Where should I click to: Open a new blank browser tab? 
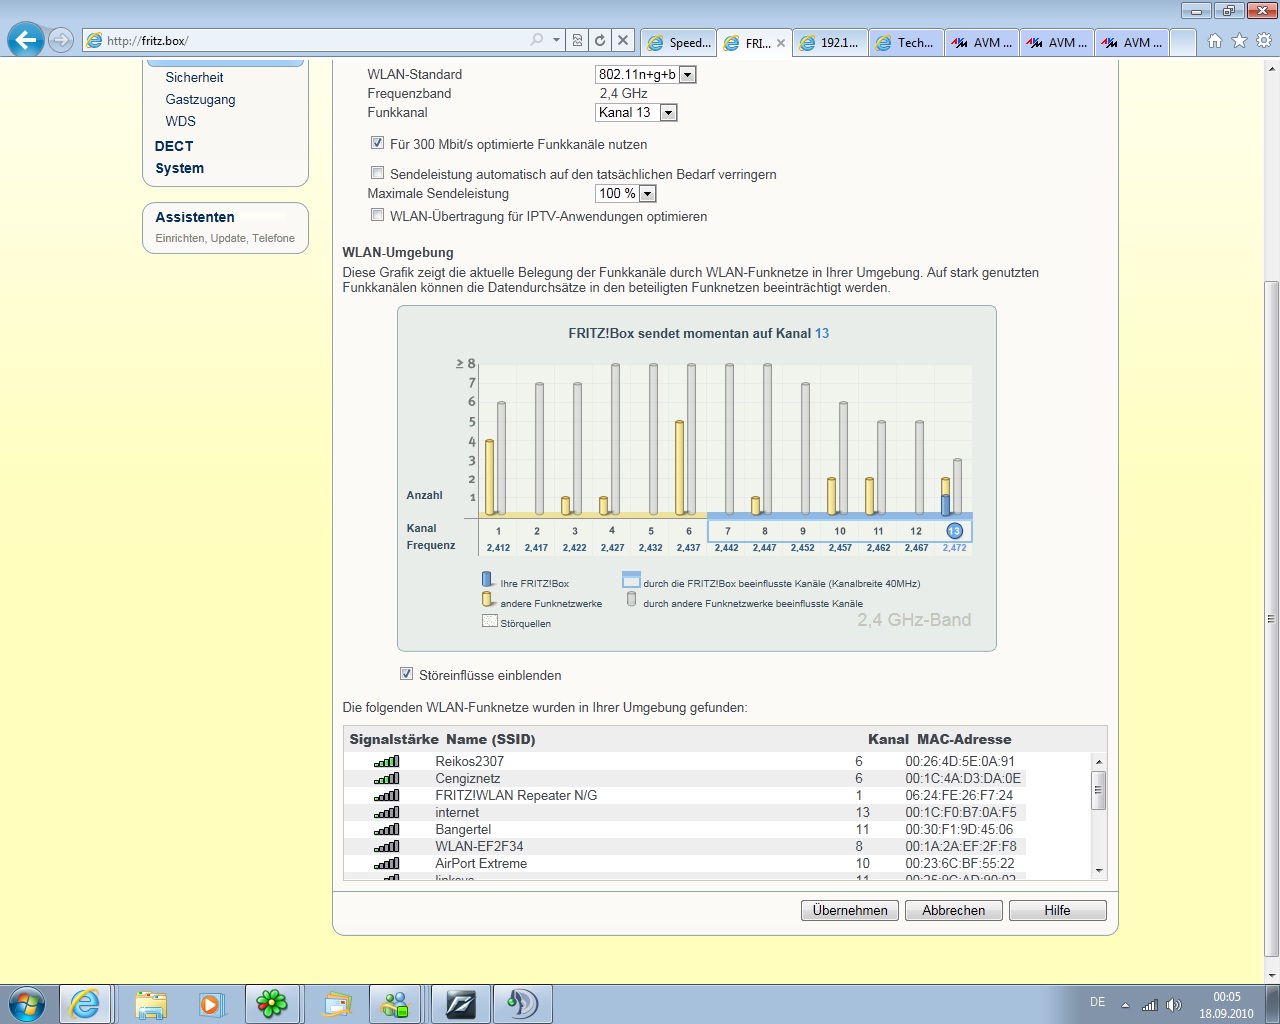click(1183, 43)
